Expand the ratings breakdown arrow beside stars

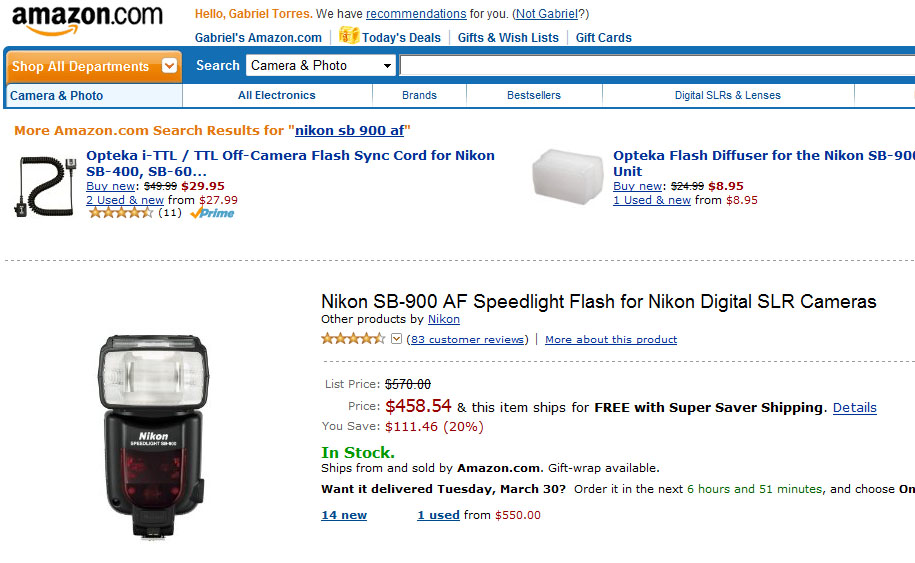click(x=396, y=339)
